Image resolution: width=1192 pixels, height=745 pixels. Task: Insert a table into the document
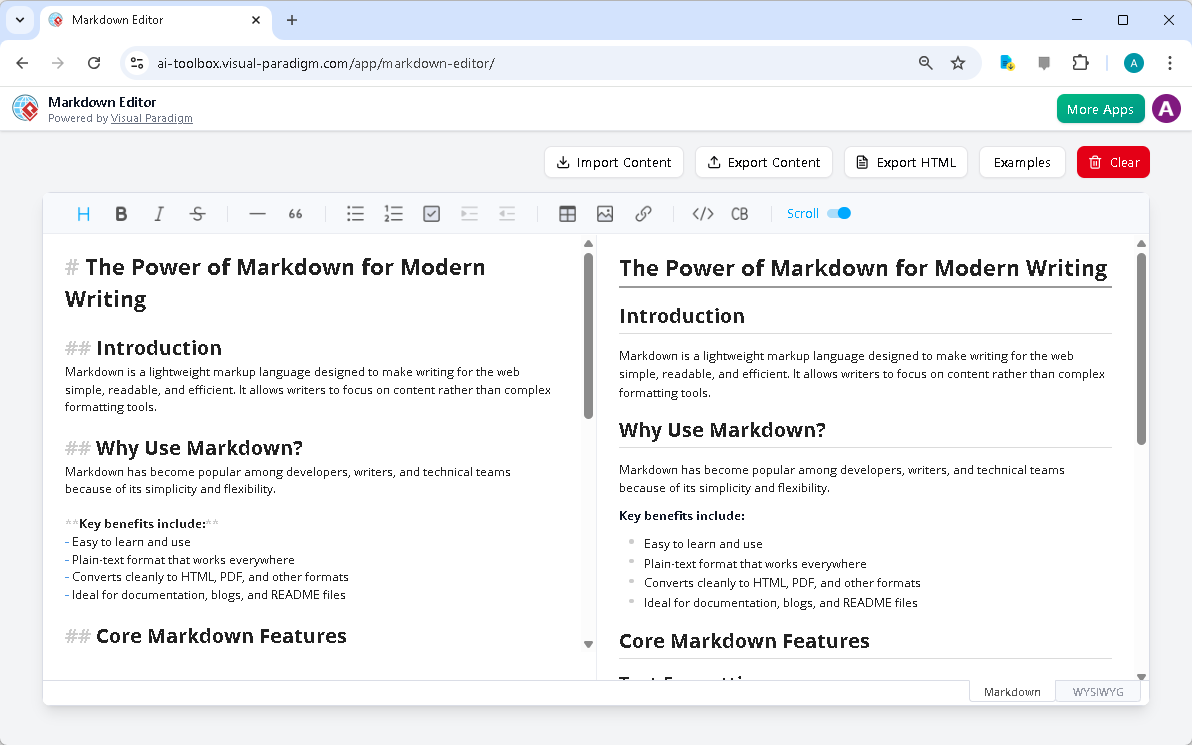(x=567, y=213)
